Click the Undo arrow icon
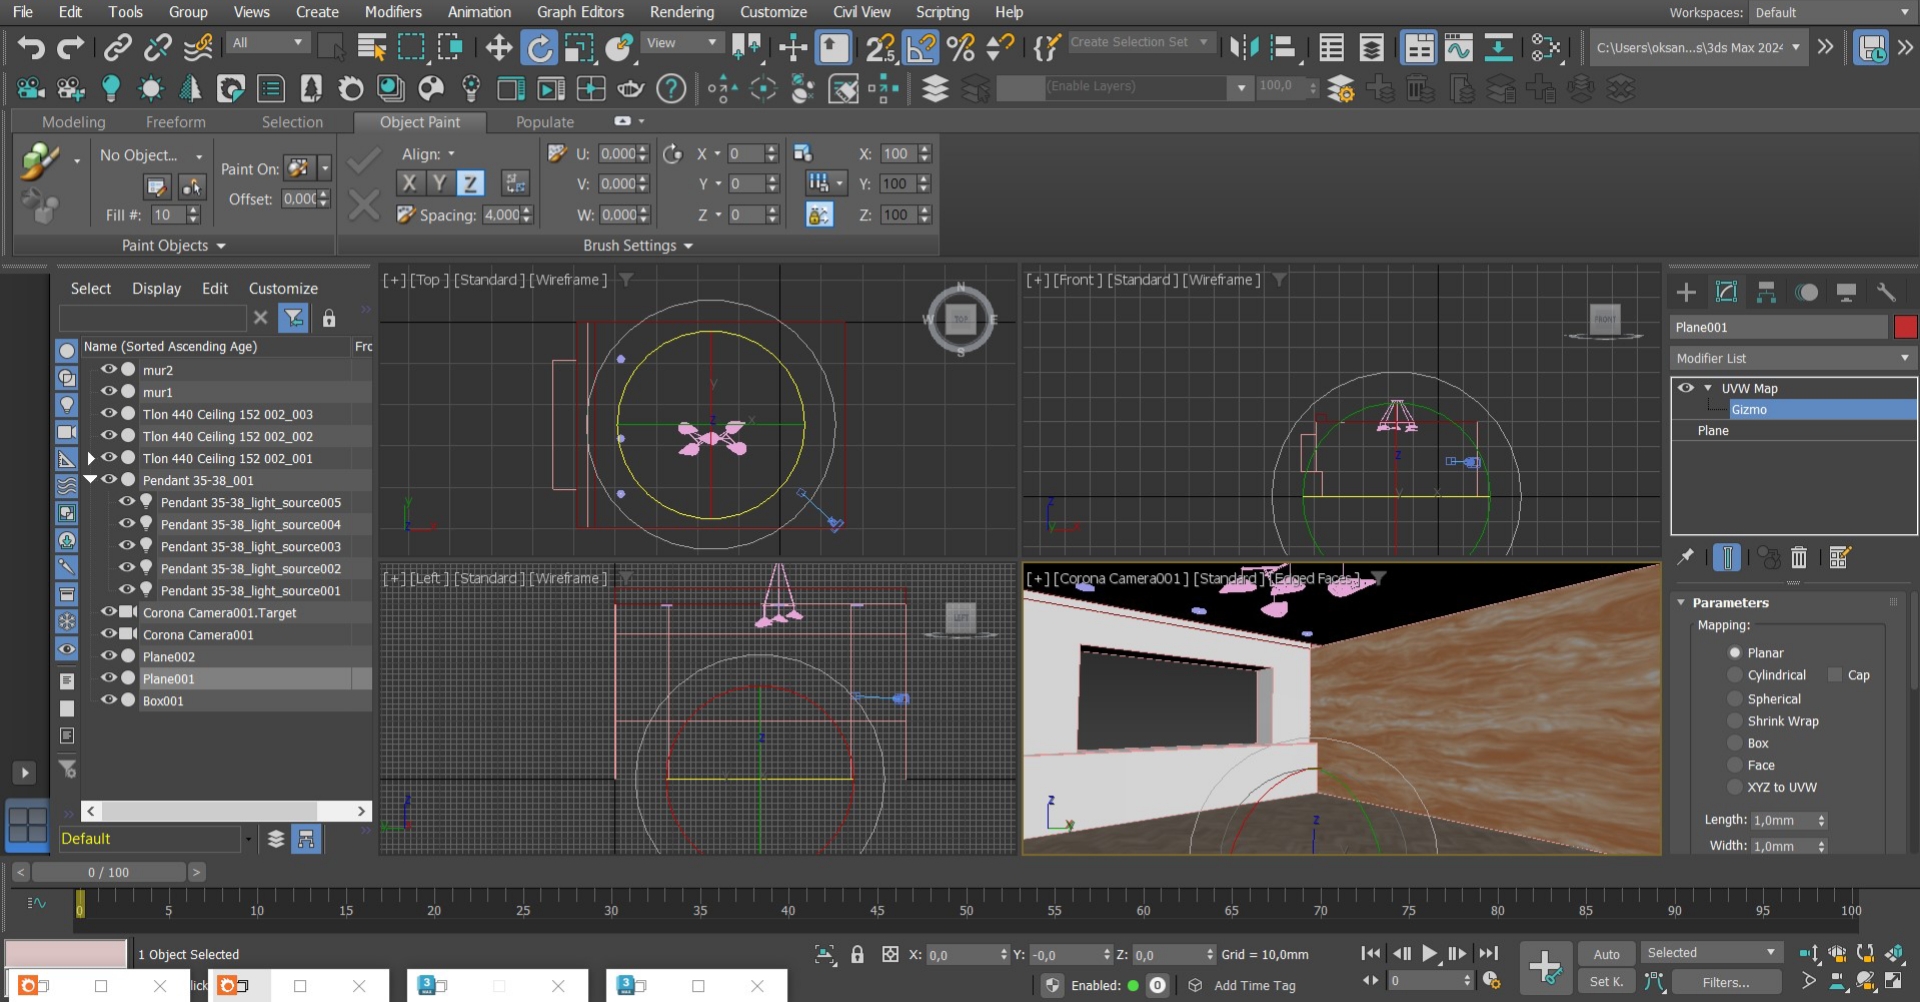Screen dimensions: 1920x1002 click(x=31, y=48)
